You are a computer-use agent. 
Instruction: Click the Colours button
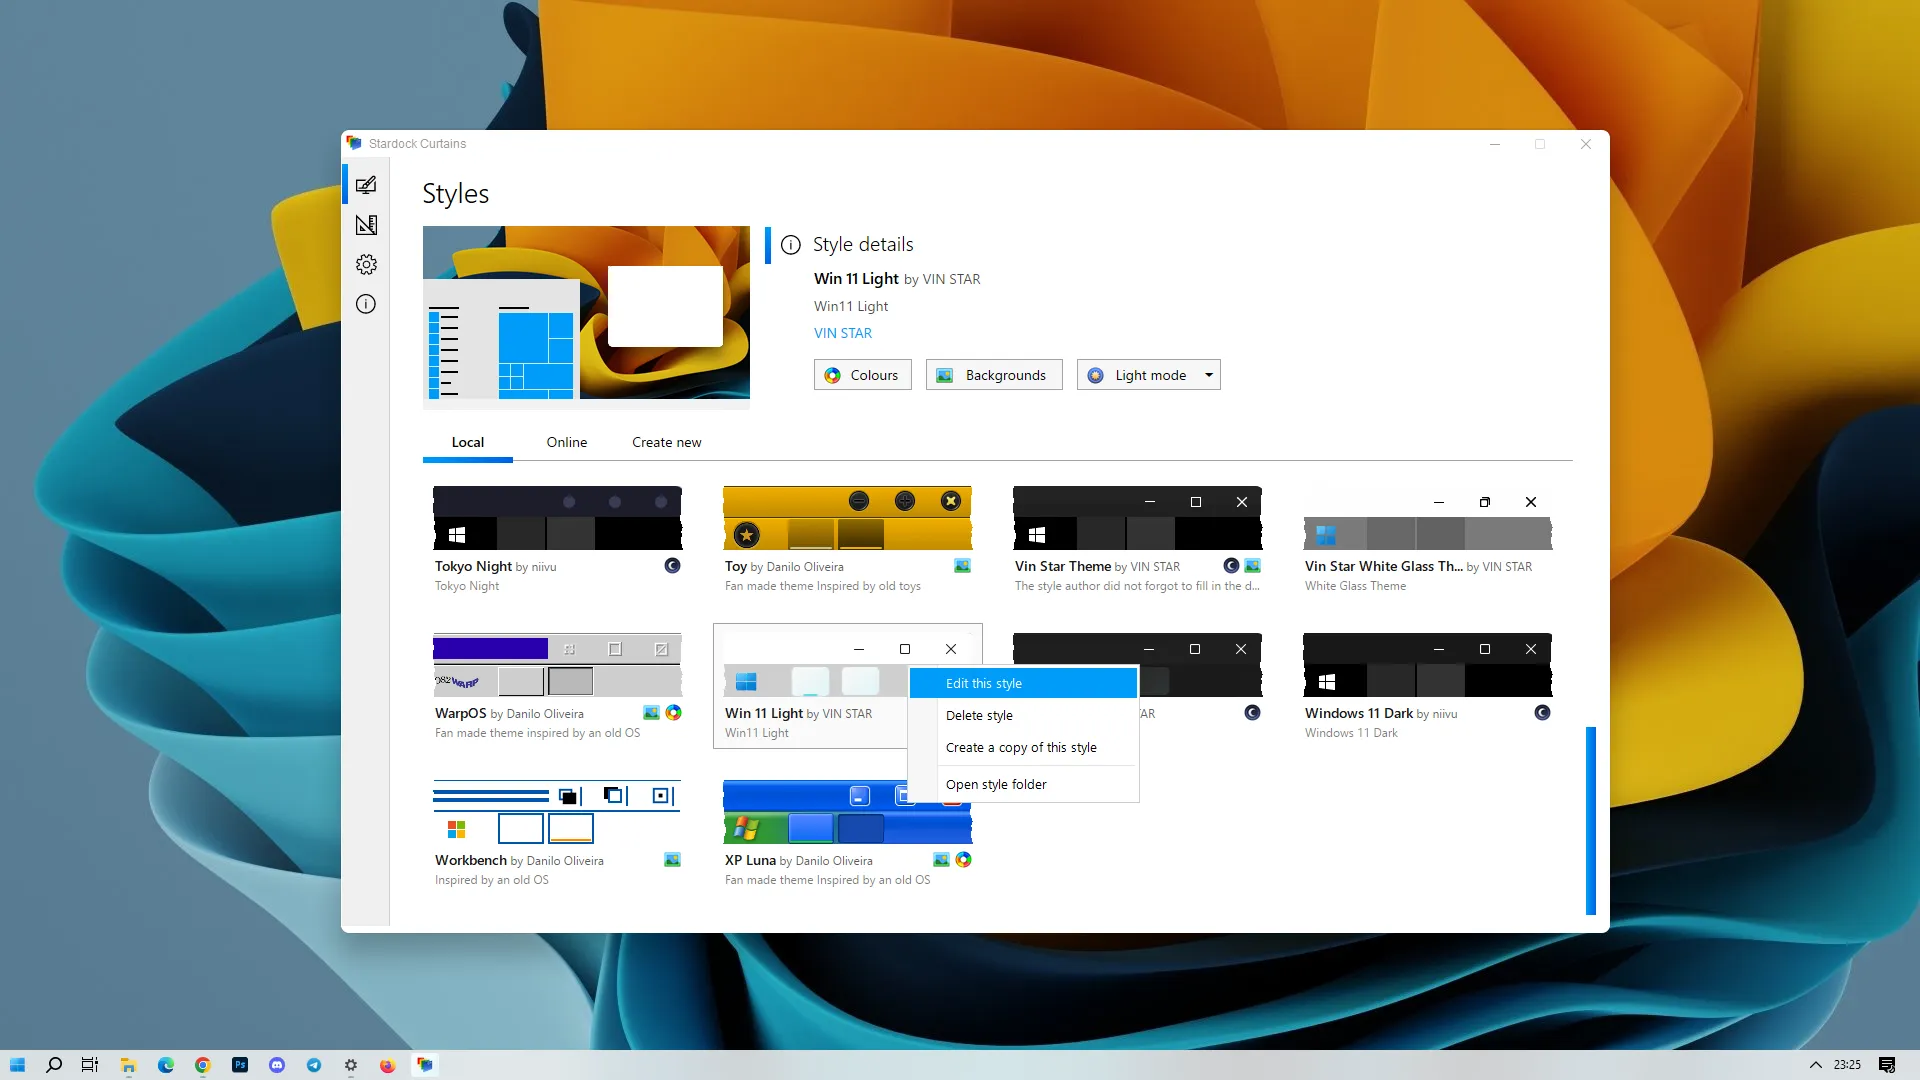862,375
